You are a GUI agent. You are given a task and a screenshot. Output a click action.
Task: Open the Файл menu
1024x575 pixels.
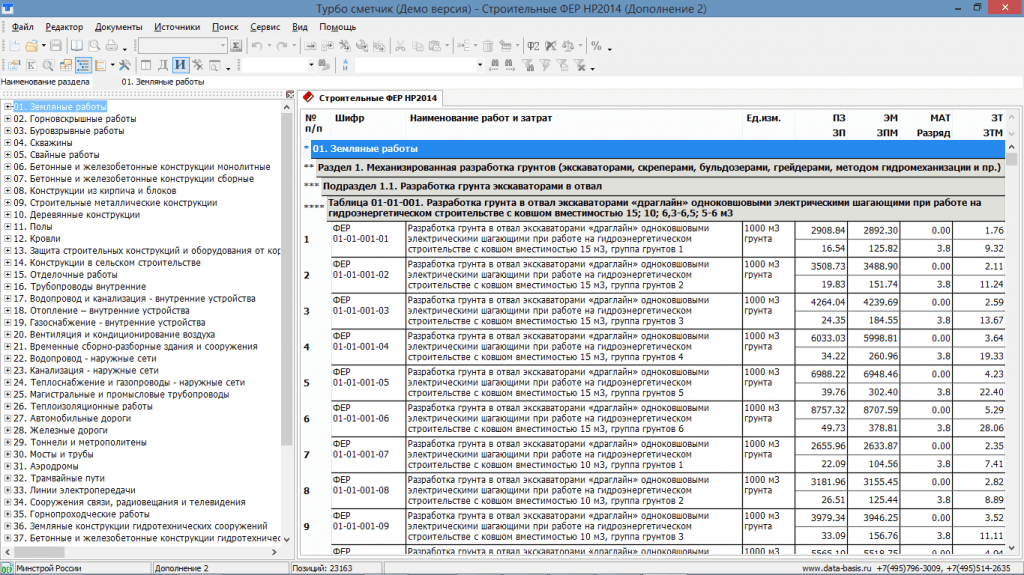[x=22, y=27]
